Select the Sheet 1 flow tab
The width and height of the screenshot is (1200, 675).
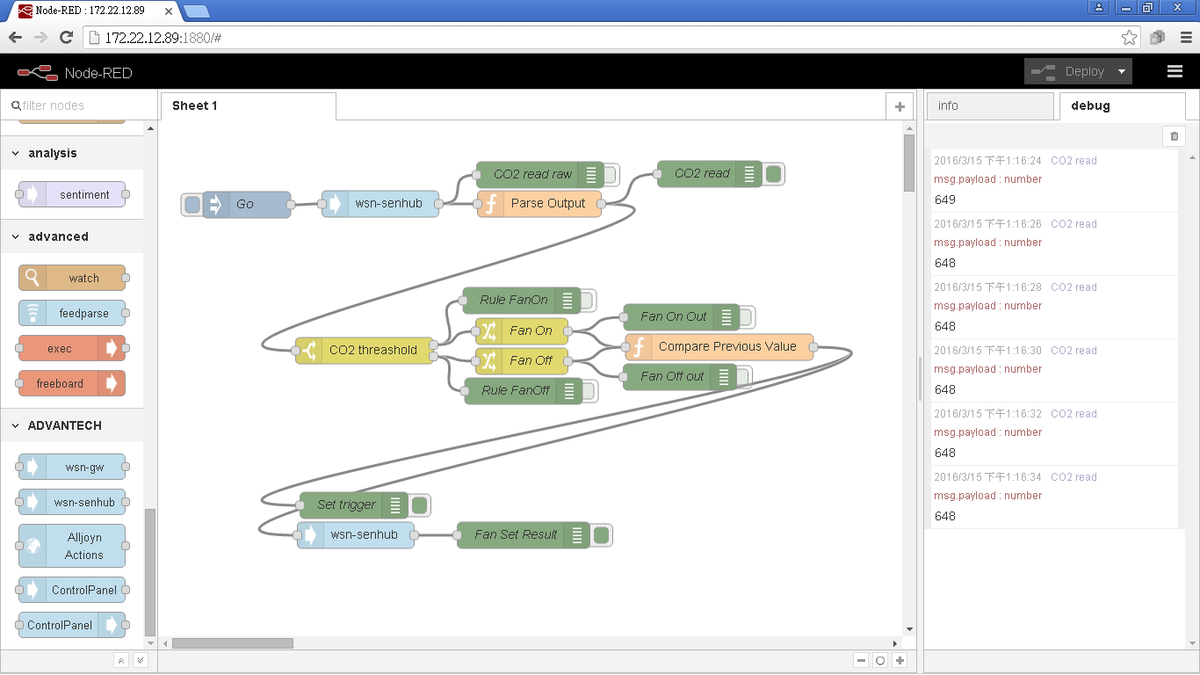coord(195,106)
